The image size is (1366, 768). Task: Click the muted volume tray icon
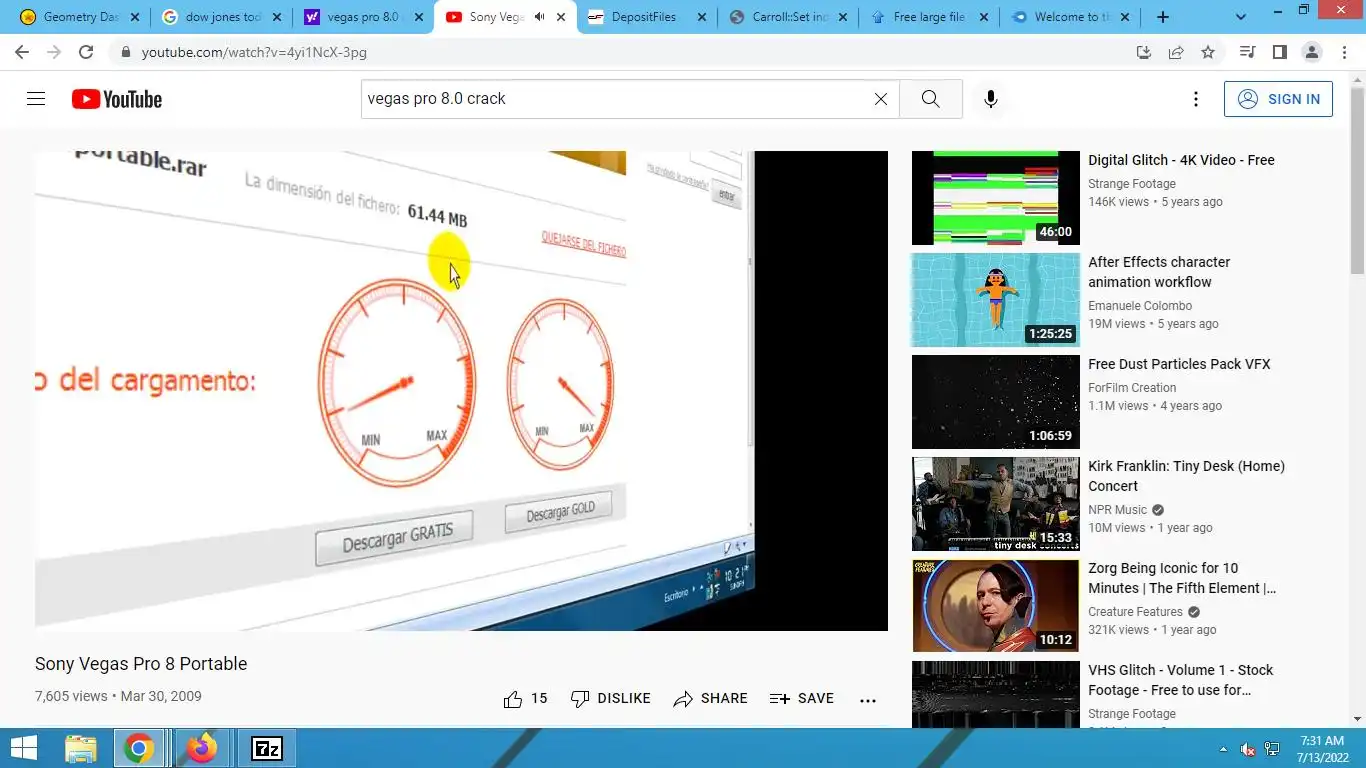pyautogui.click(x=1248, y=749)
